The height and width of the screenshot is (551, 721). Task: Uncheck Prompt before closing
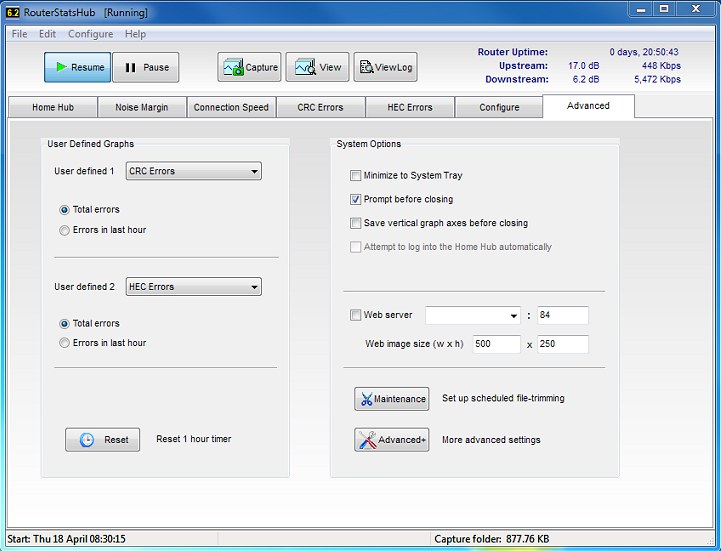click(356, 200)
